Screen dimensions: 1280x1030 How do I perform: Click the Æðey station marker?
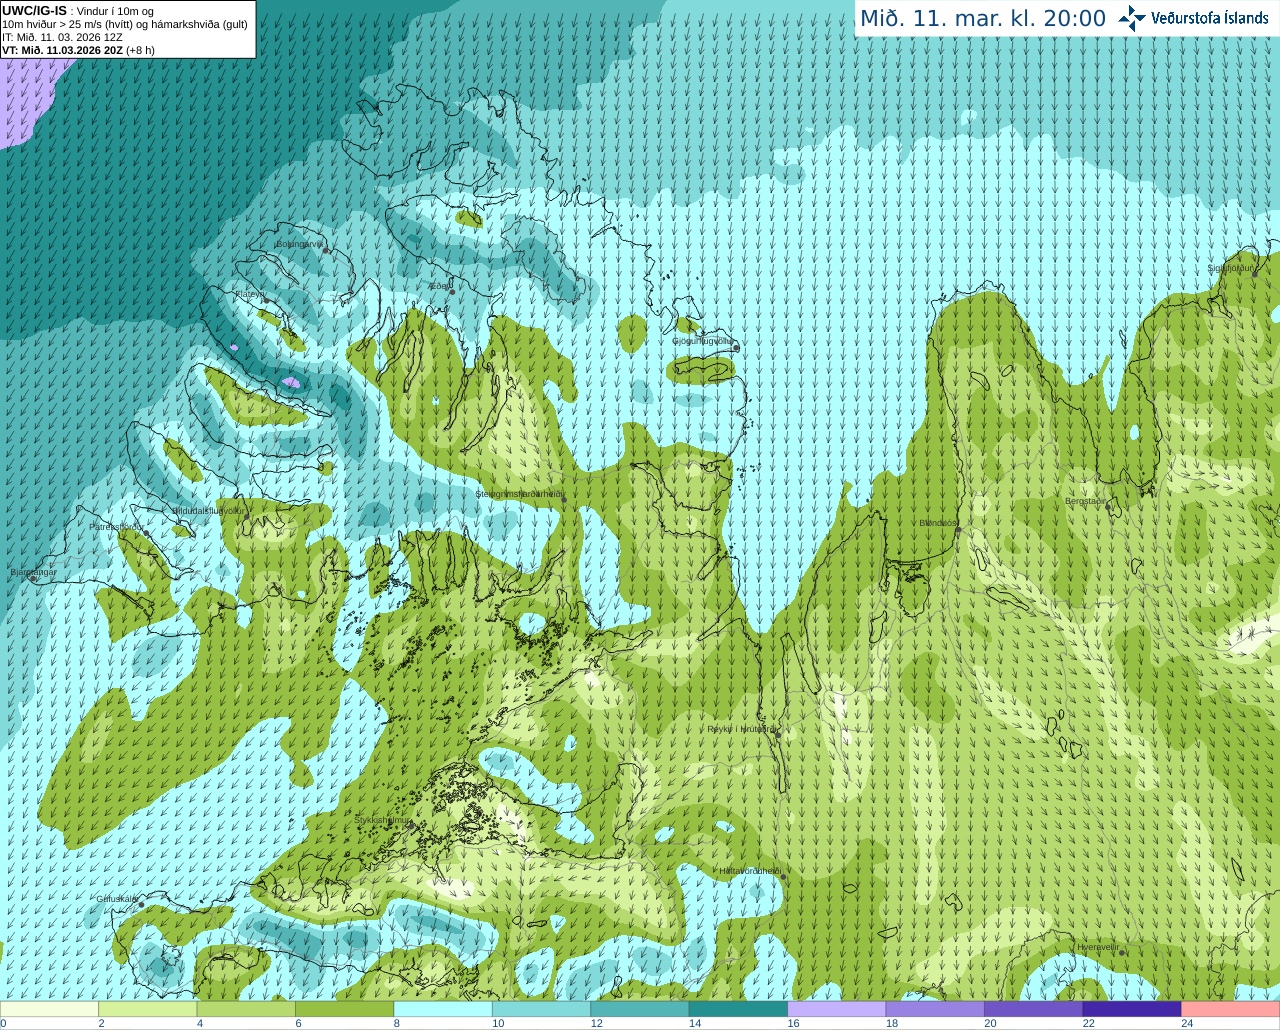click(452, 292)
